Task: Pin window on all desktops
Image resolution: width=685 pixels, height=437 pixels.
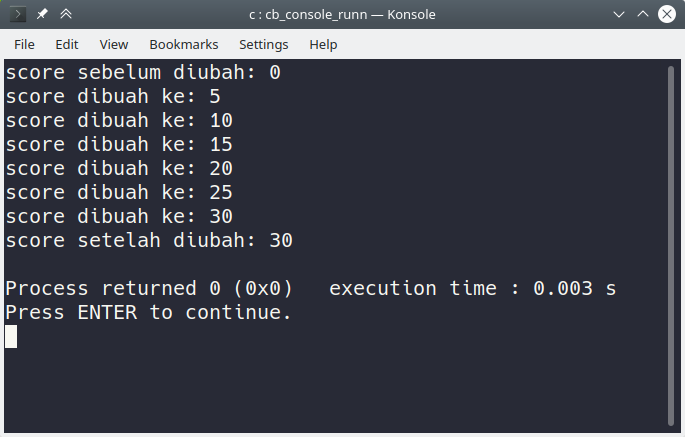Action: point(42,15)
